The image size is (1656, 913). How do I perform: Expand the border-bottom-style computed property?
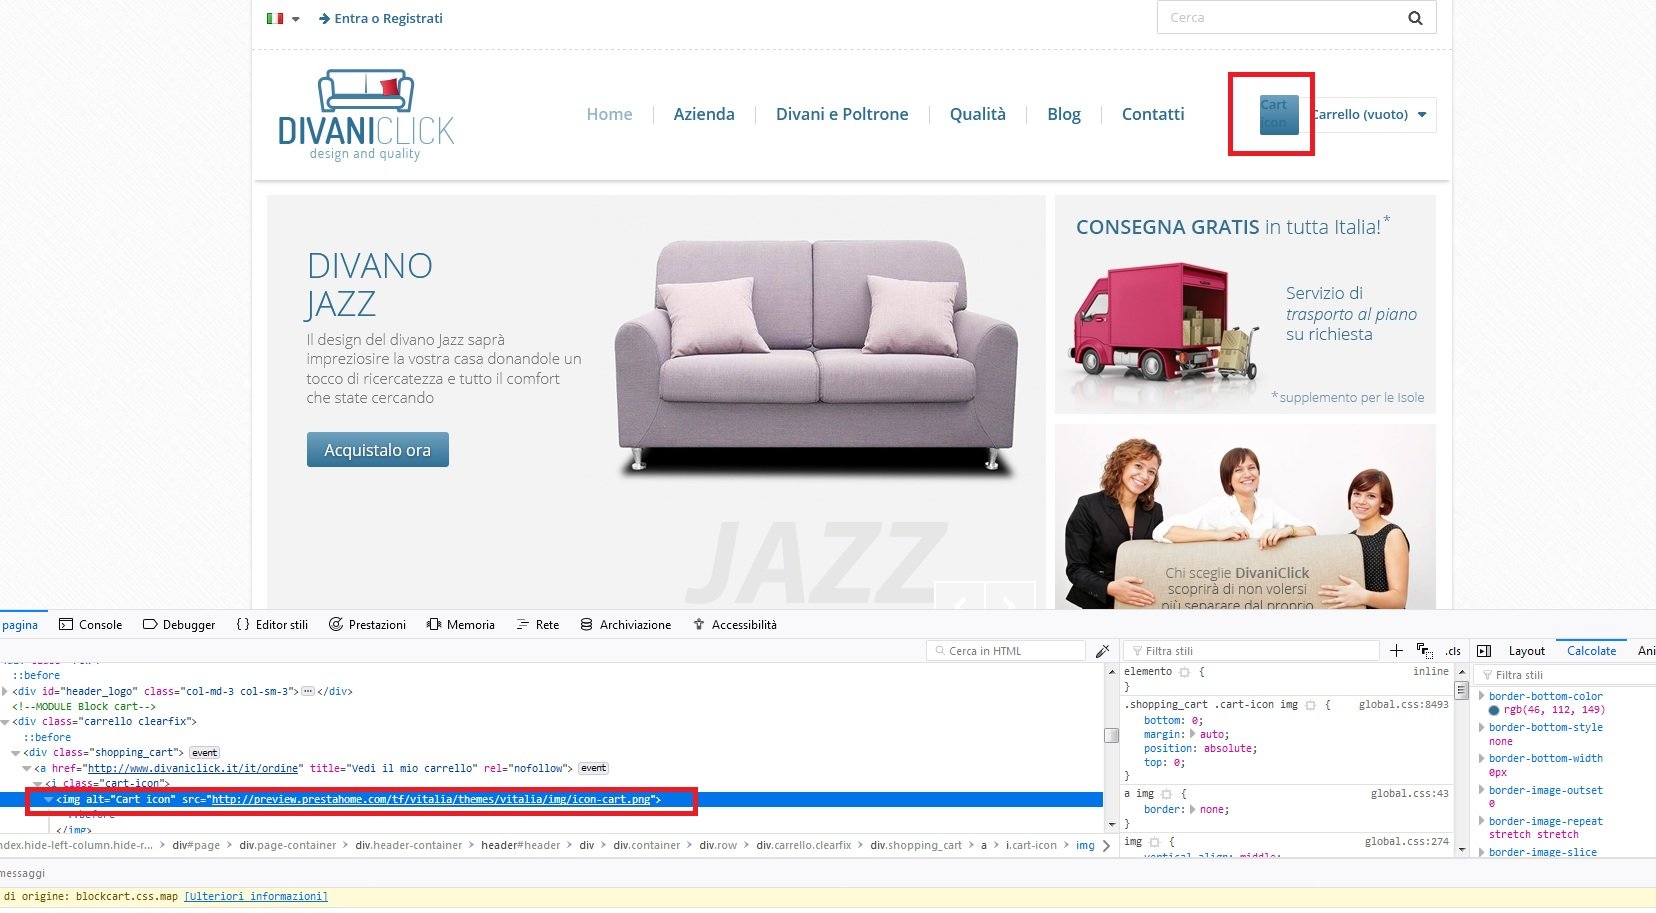point(1482,727)
